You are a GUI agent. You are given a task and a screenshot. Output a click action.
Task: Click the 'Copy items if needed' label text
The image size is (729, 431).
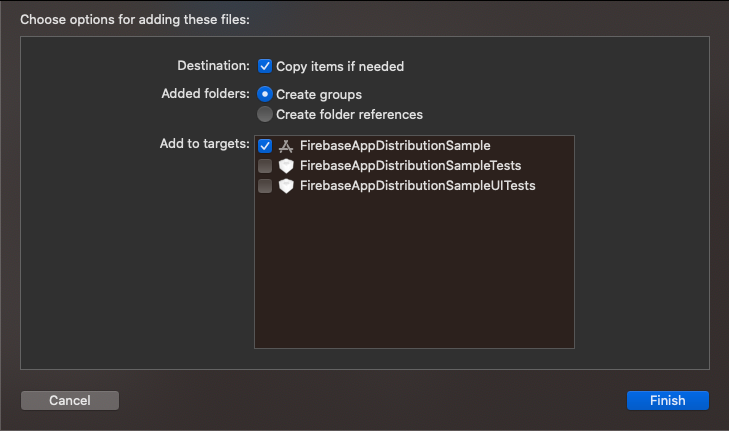click(340, 67)
